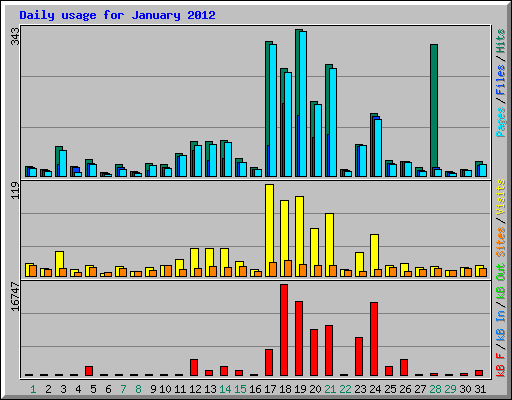The image size is (512, 400).
Task: Click day 28 on the x-axis
Action: (435, 389)
